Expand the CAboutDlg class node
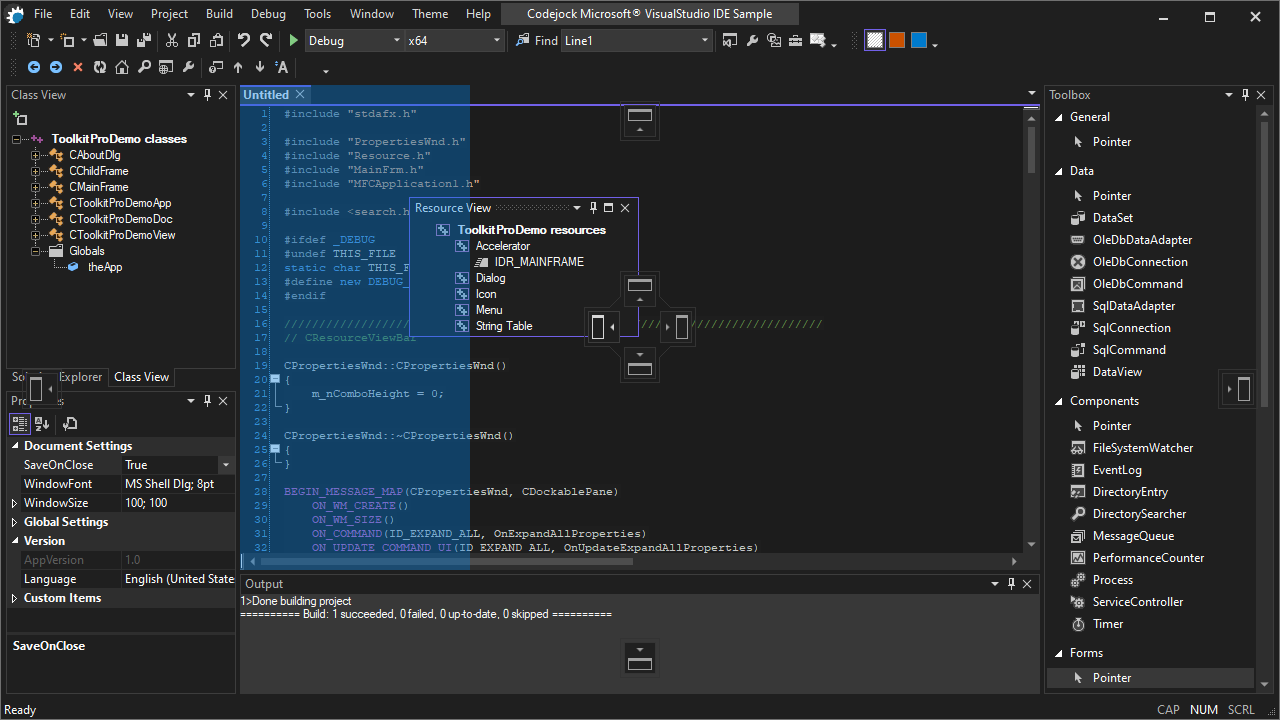This screenshot has width=1280, height=720. (x=36, y=155)
